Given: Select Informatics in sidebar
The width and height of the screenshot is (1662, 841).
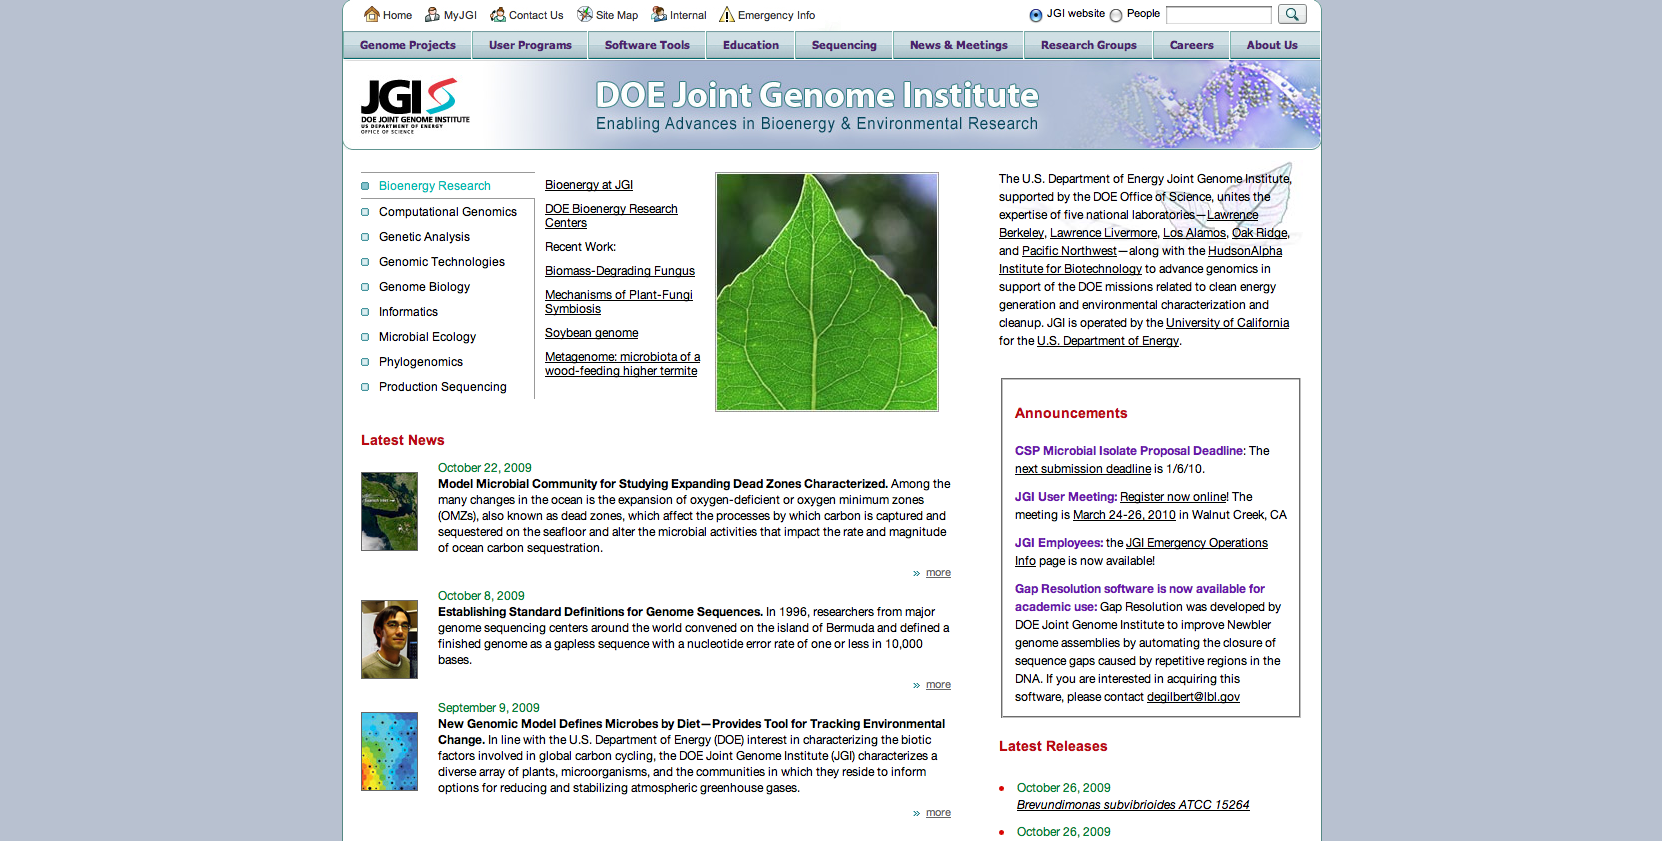Looking at the screenshot, I should click(408, 312).
